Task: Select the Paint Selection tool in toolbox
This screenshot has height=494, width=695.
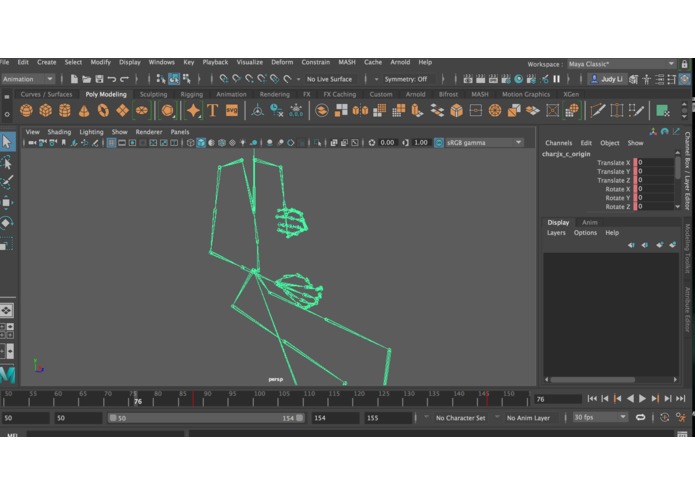Action: pyautogui.click(x=7, y=183)
